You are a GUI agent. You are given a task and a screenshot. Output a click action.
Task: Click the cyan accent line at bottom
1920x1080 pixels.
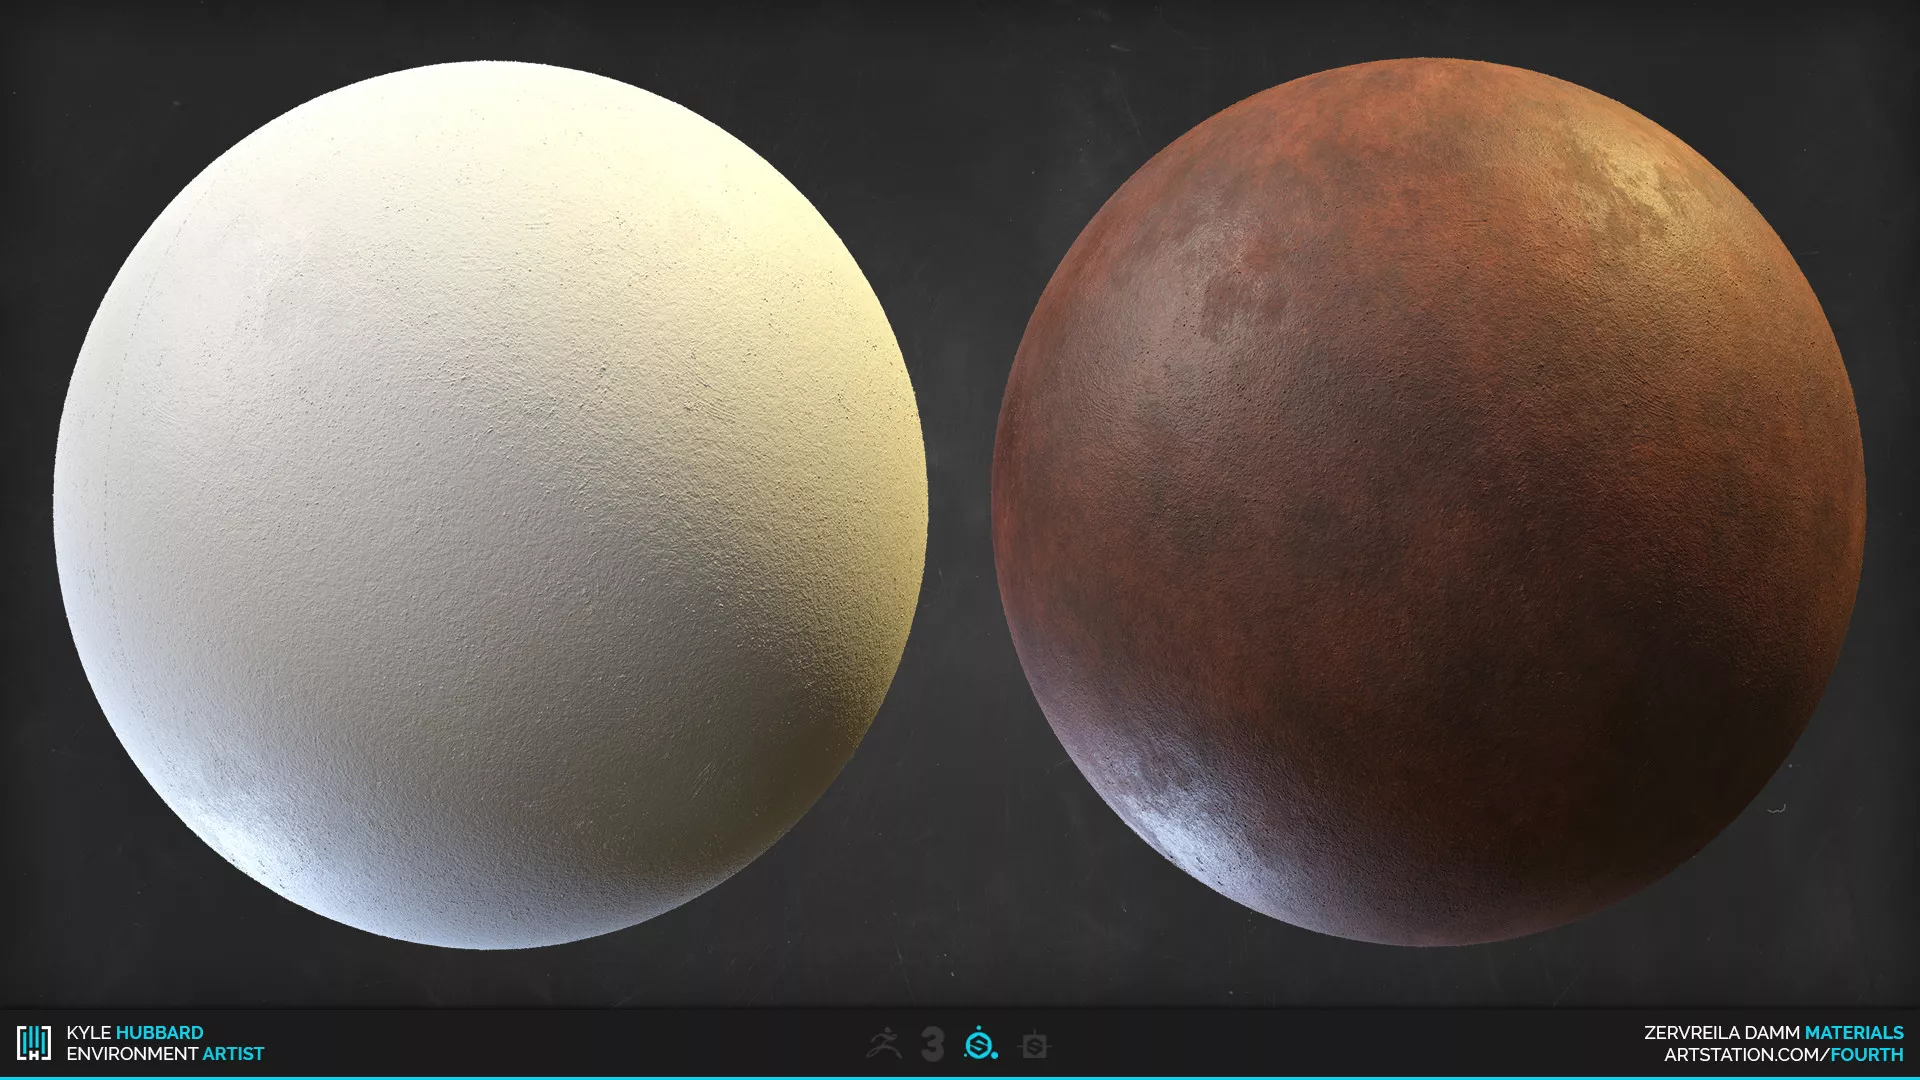pyautogui.click(x=960, y=1077)
